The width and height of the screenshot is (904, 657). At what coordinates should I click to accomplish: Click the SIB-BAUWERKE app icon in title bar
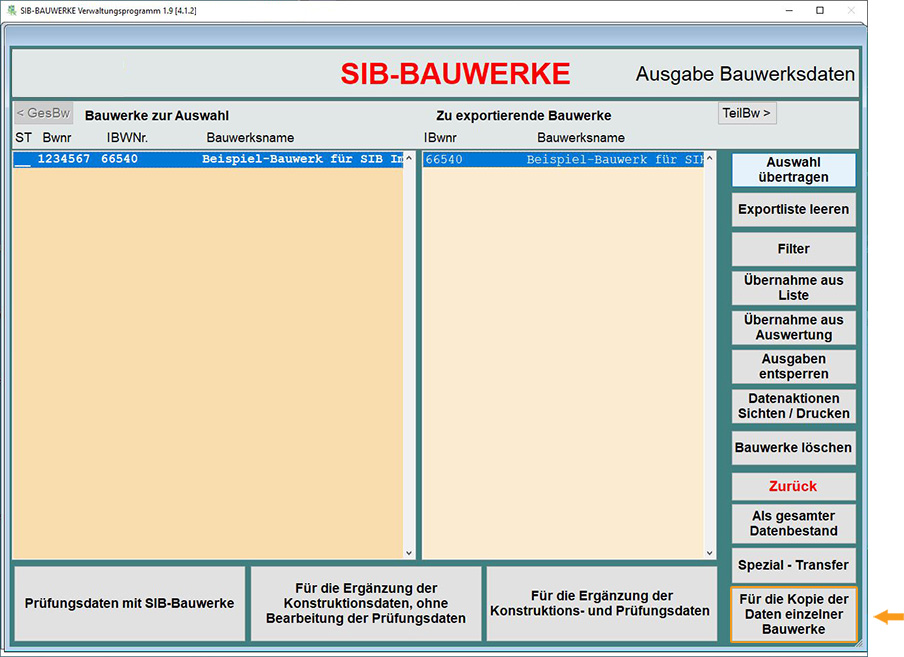pos(11,9)
